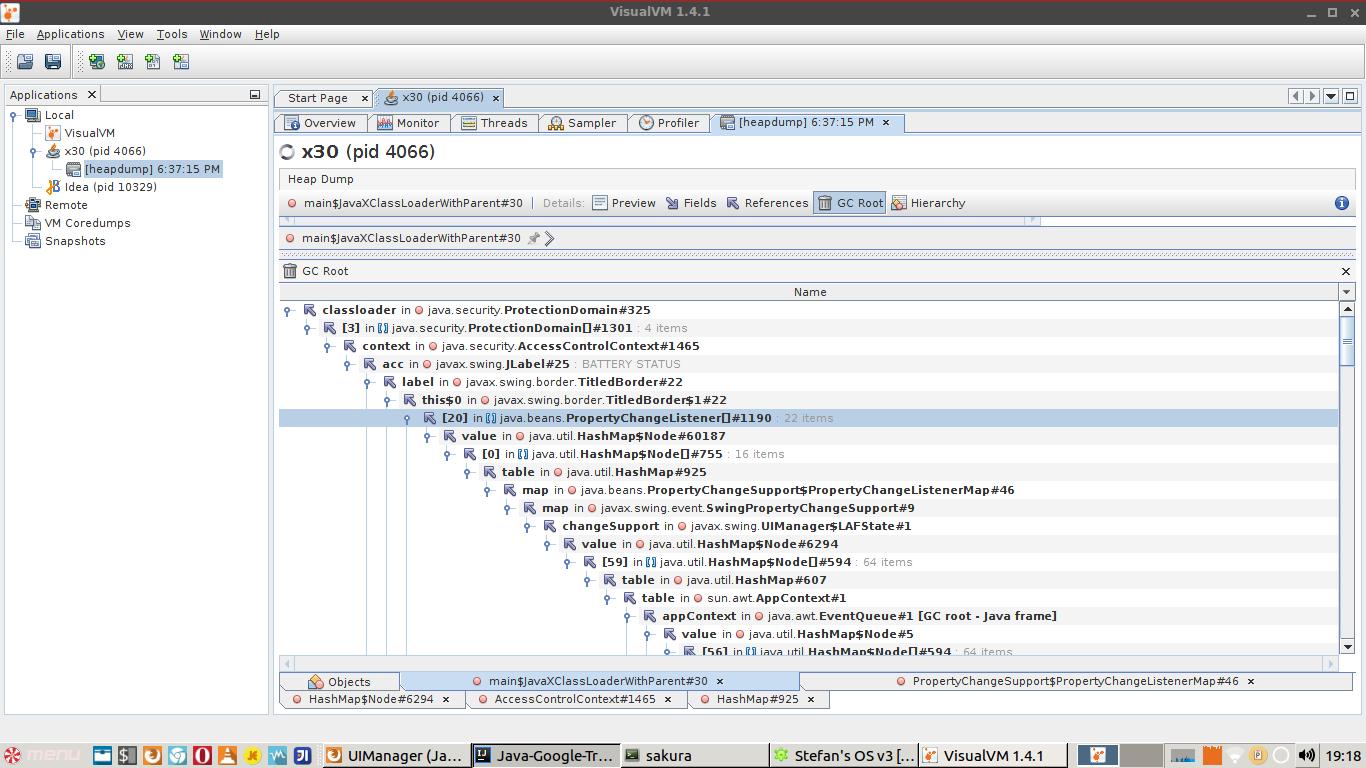The height and width of the screenshot is (768, 1366).
Task: Select the HashMap#925 bottom tab
Action: point(756,700)
